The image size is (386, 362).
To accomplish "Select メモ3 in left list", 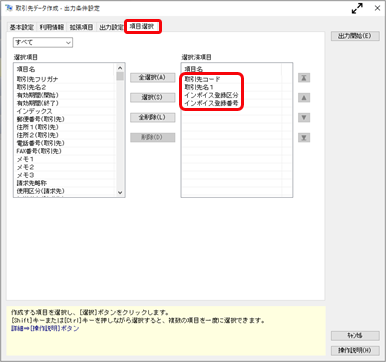I will (x=25, y=175).
